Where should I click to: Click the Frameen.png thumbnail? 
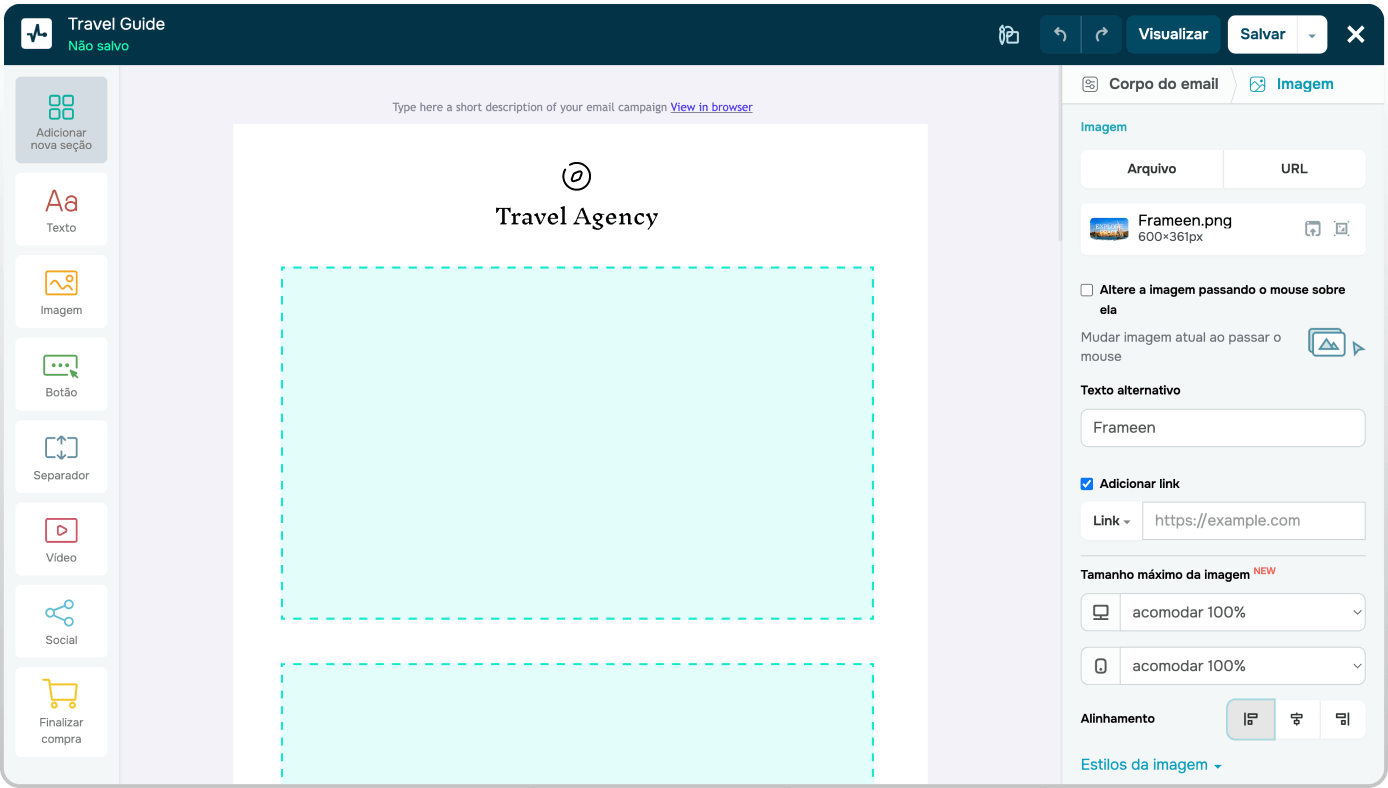[1109, 229]
